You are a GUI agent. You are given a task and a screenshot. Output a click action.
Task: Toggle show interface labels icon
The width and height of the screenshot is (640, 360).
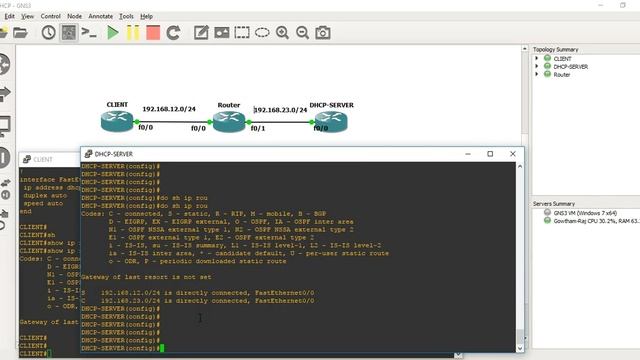click(x=69, y=33)
